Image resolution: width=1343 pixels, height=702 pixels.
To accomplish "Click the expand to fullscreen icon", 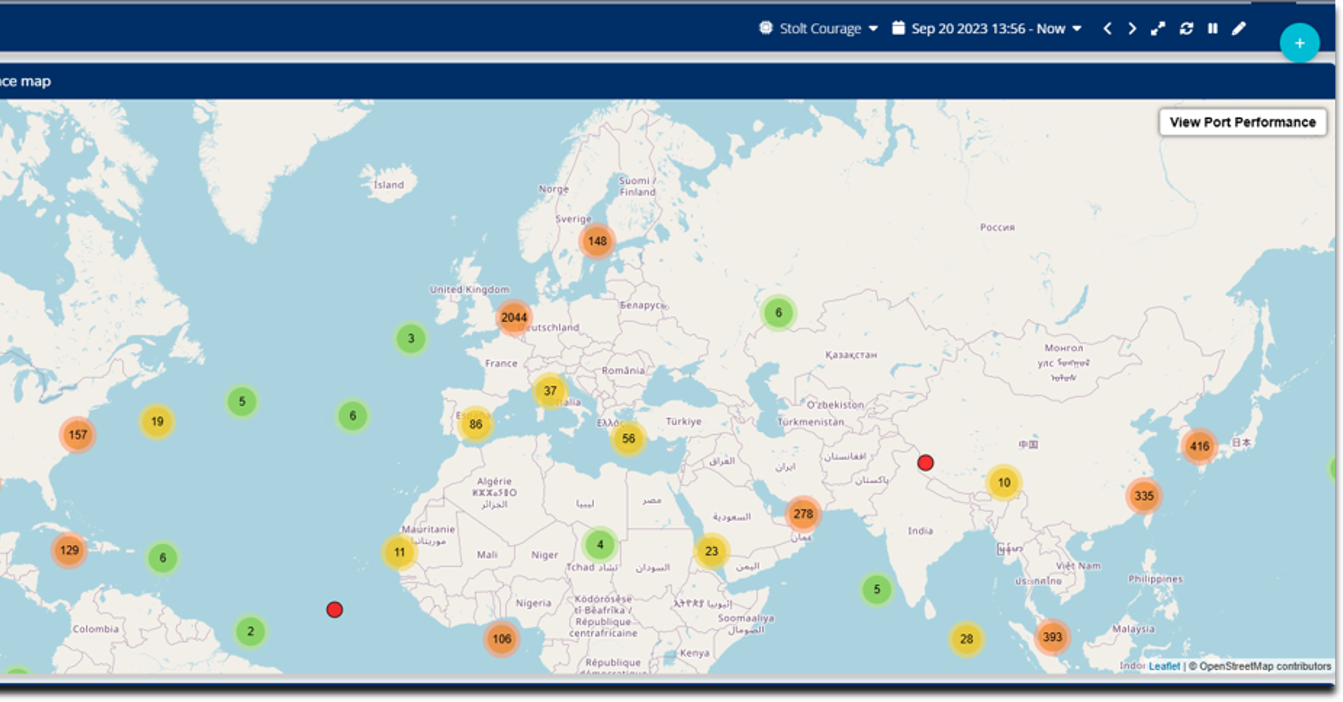I will tap(1158, 29).
